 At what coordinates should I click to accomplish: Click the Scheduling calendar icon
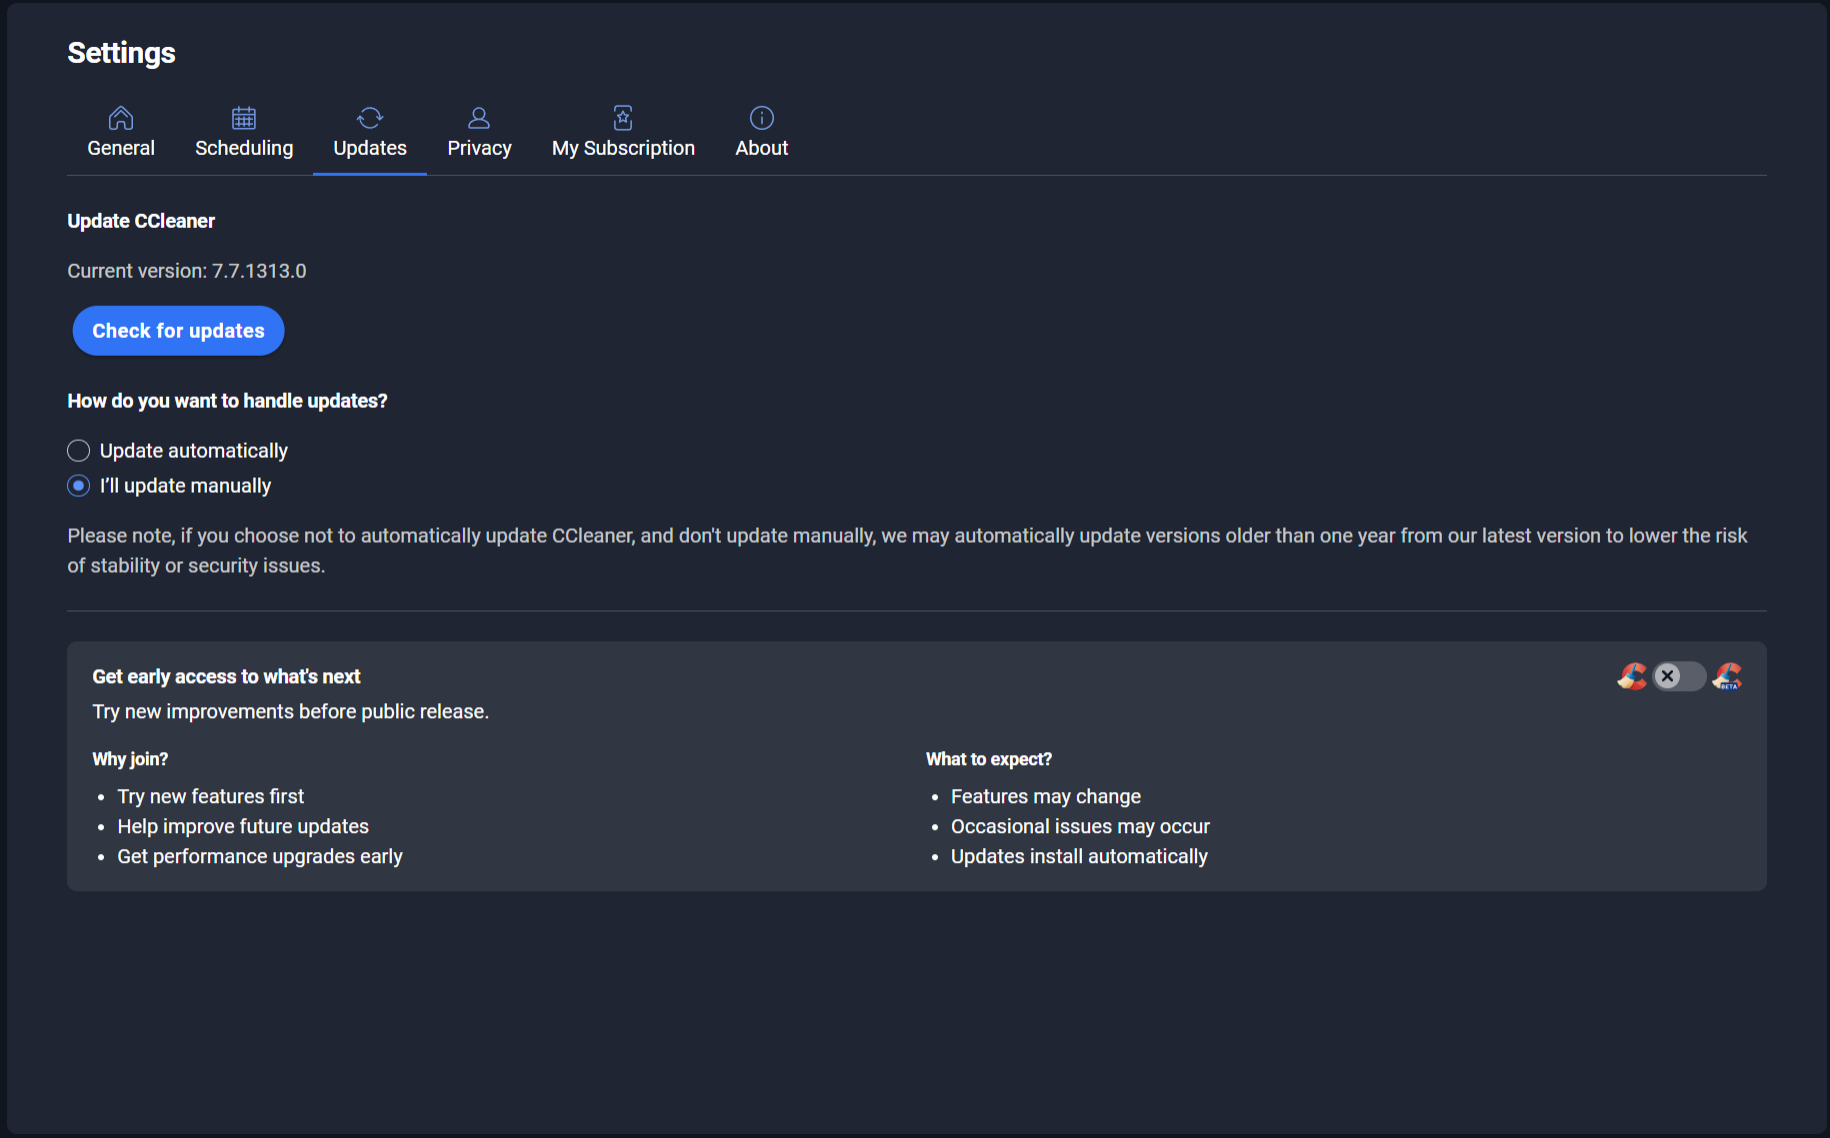(x=244, y=118)
